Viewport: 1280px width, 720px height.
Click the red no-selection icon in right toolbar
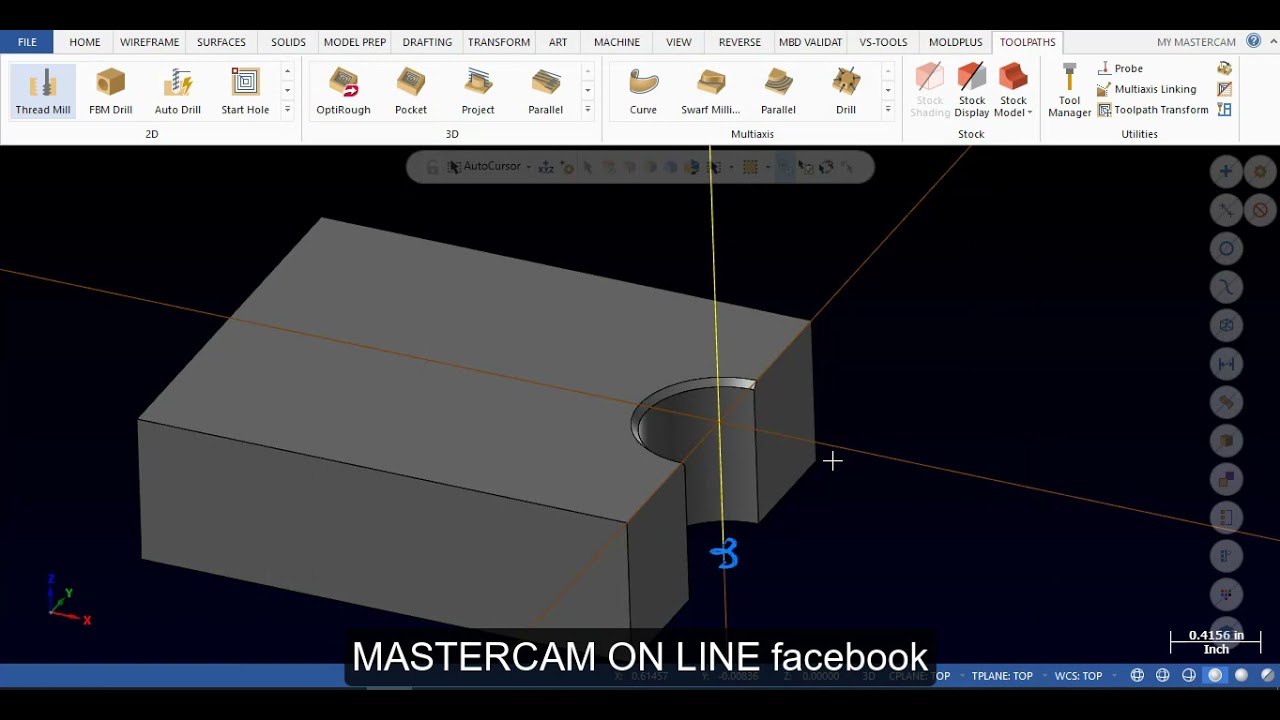point(1260,210)
